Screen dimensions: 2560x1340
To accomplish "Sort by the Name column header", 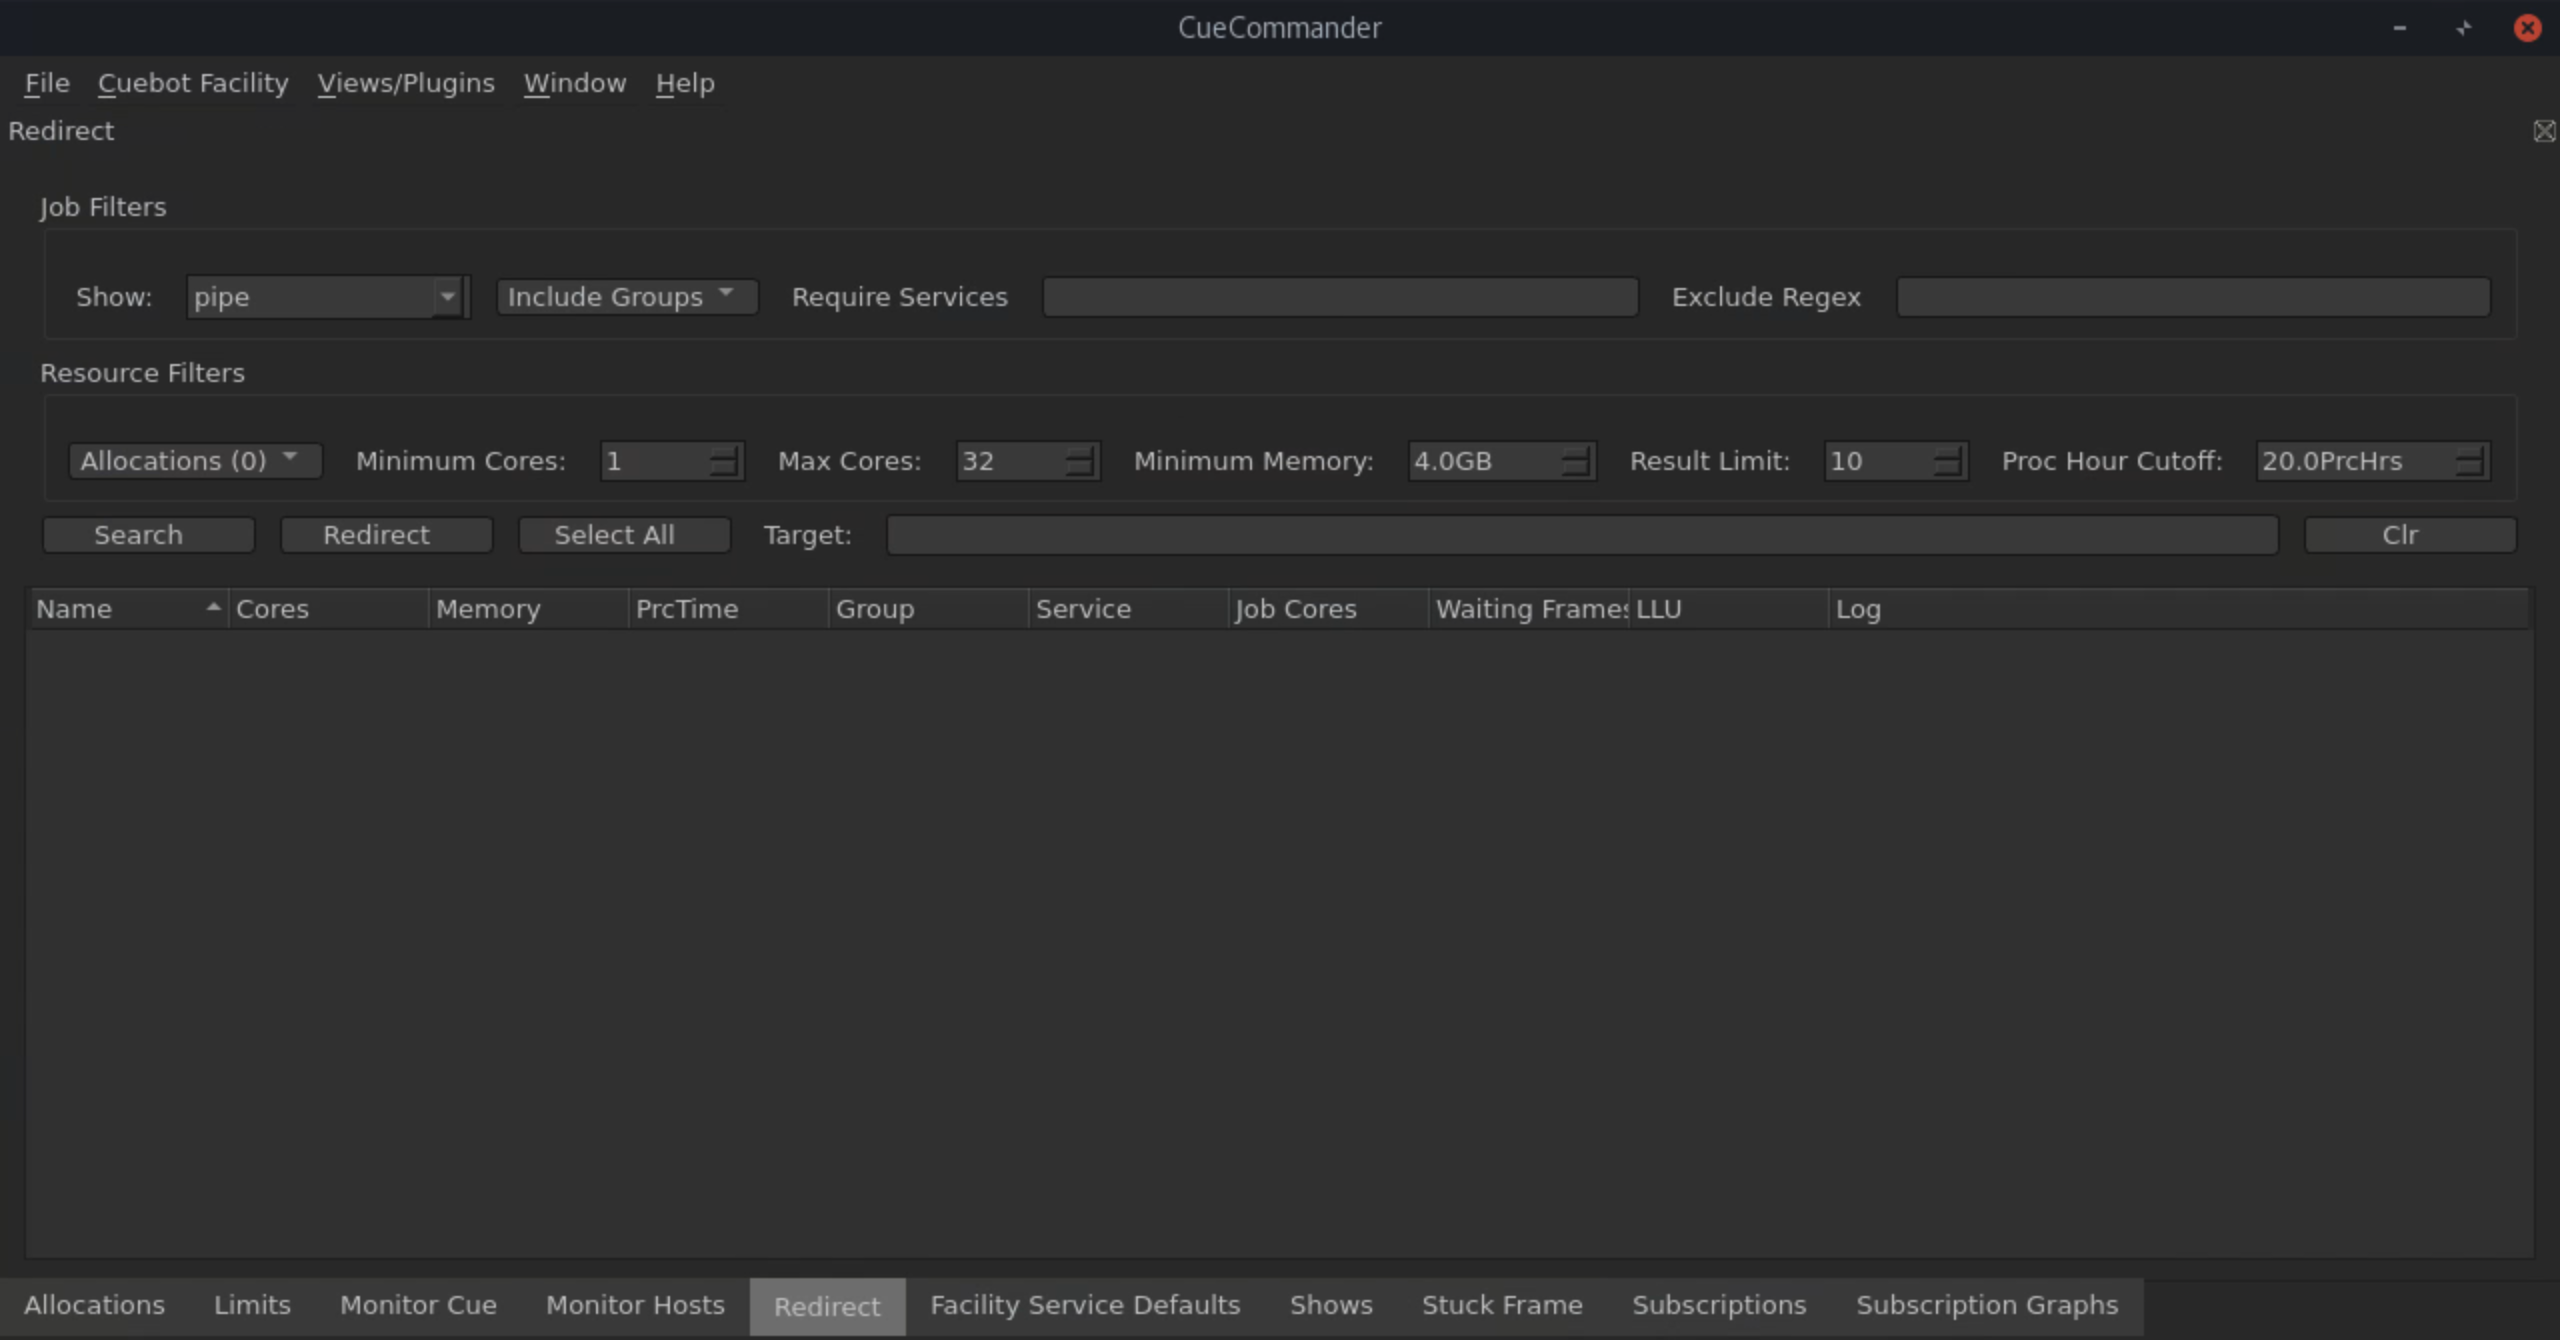I will click(128, 609).
